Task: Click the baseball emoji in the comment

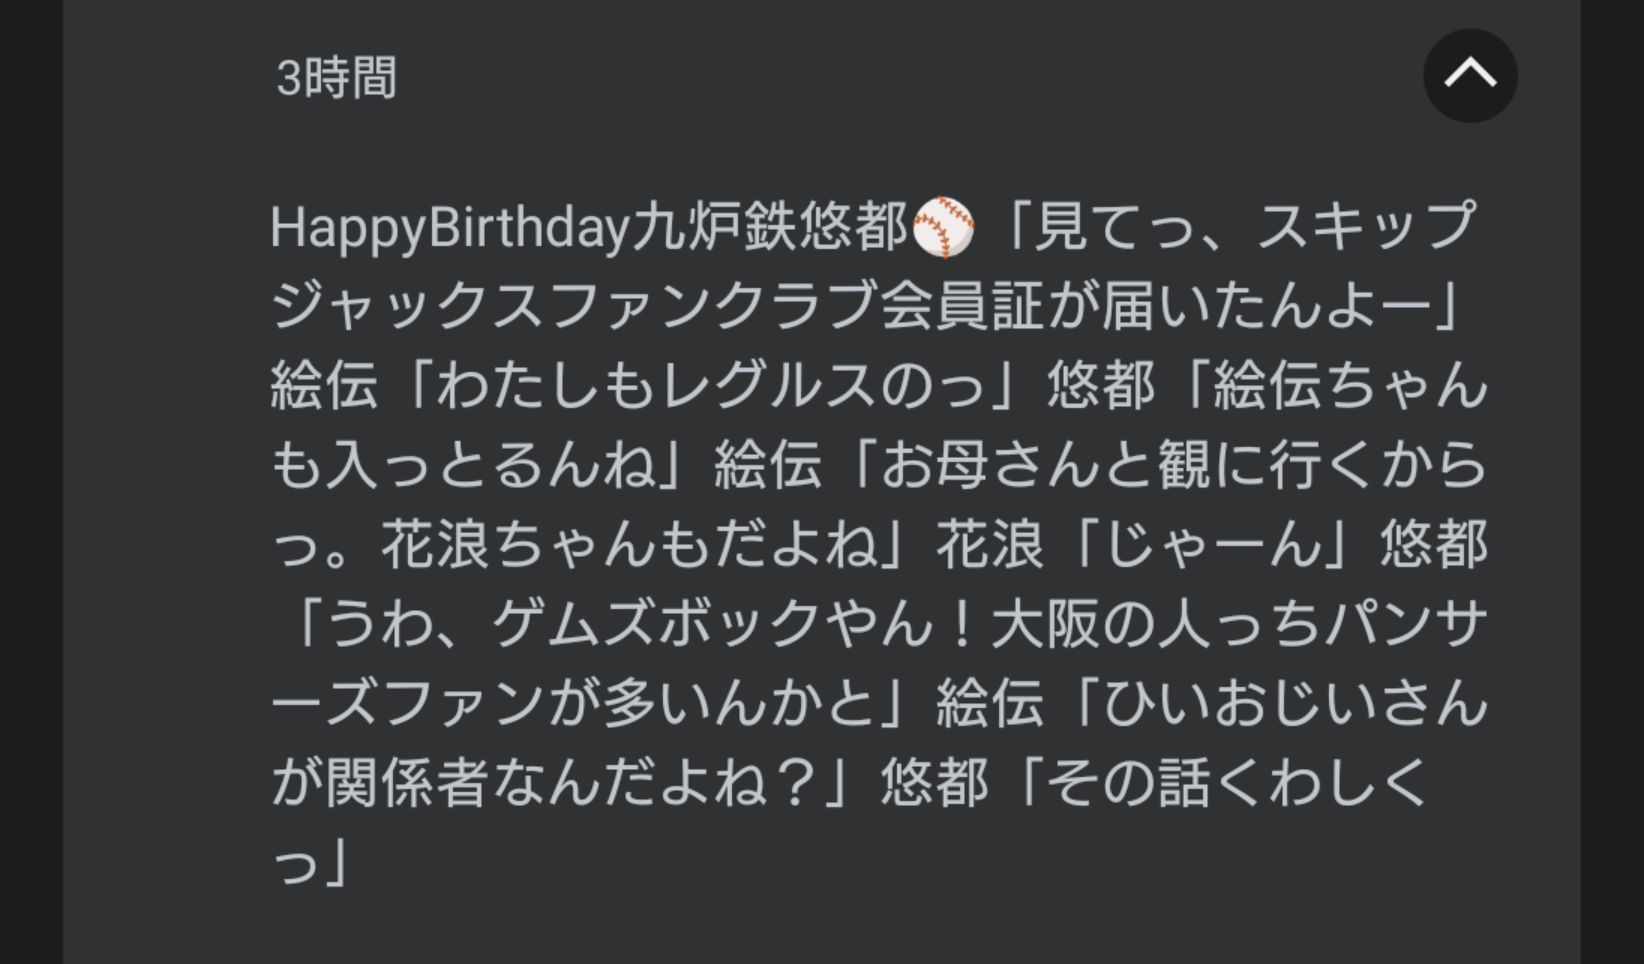Action: (x=943, y=228)
